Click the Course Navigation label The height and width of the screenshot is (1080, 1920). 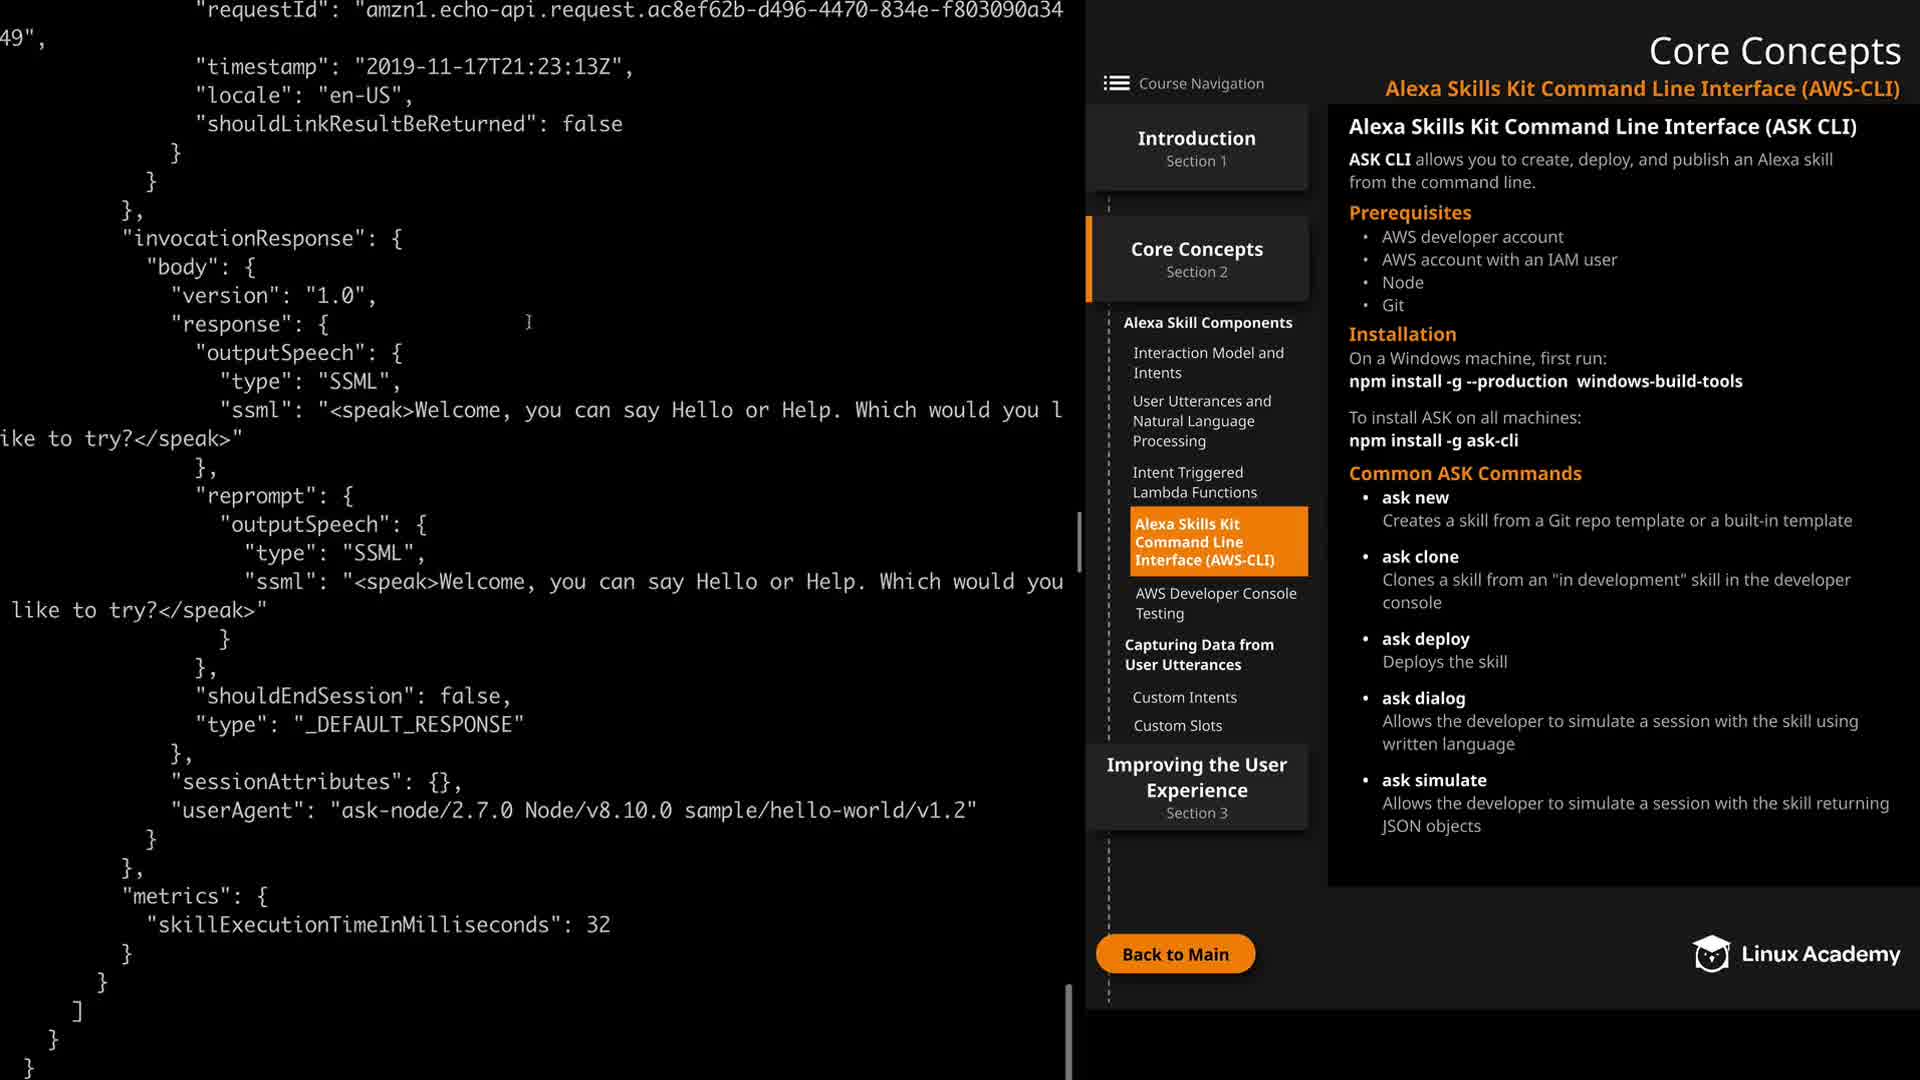(1201, 84)
